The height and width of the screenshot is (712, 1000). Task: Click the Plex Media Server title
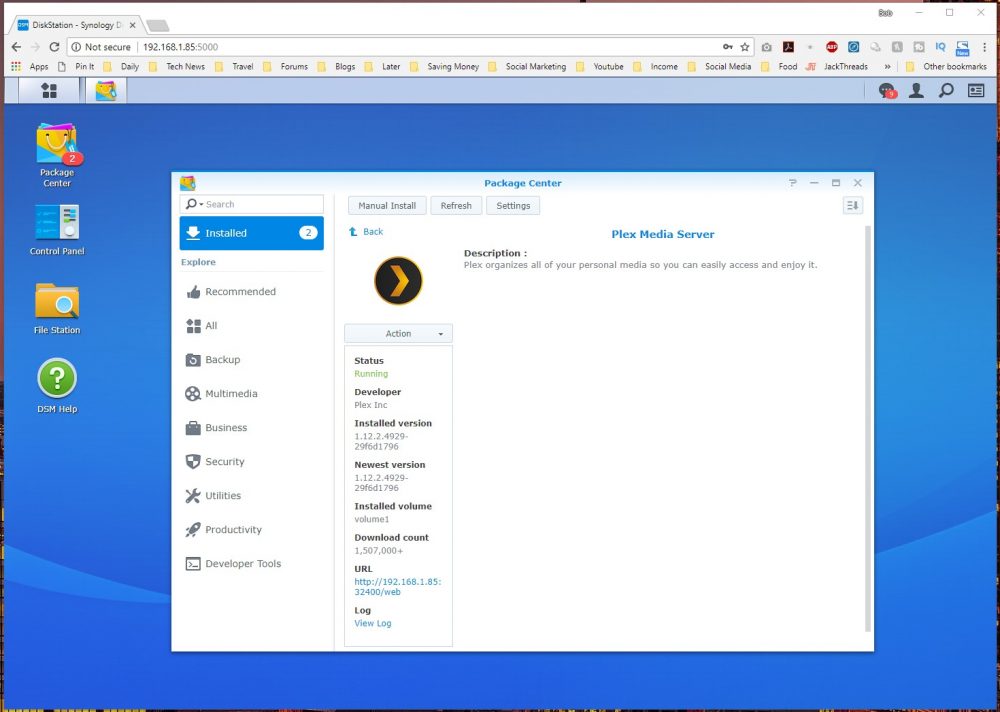pyautogui.click(x=663, y=234)
